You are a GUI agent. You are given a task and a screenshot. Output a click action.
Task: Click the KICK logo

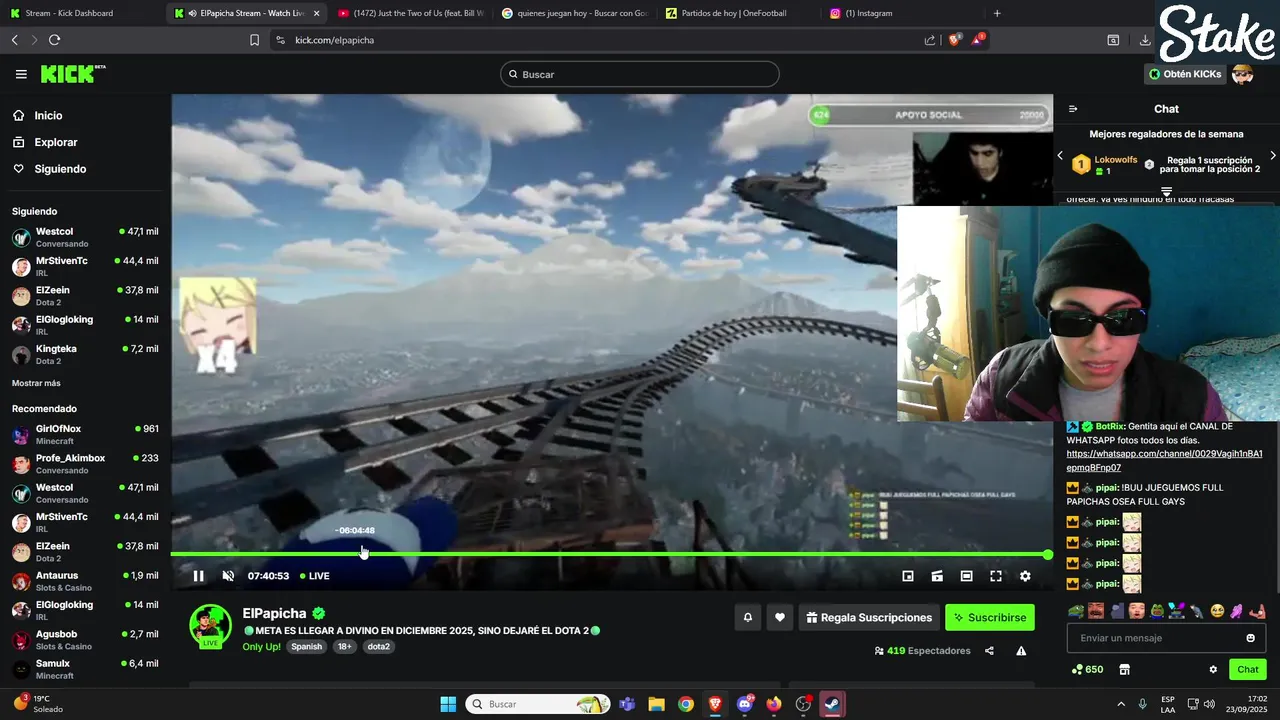[72, 74]
